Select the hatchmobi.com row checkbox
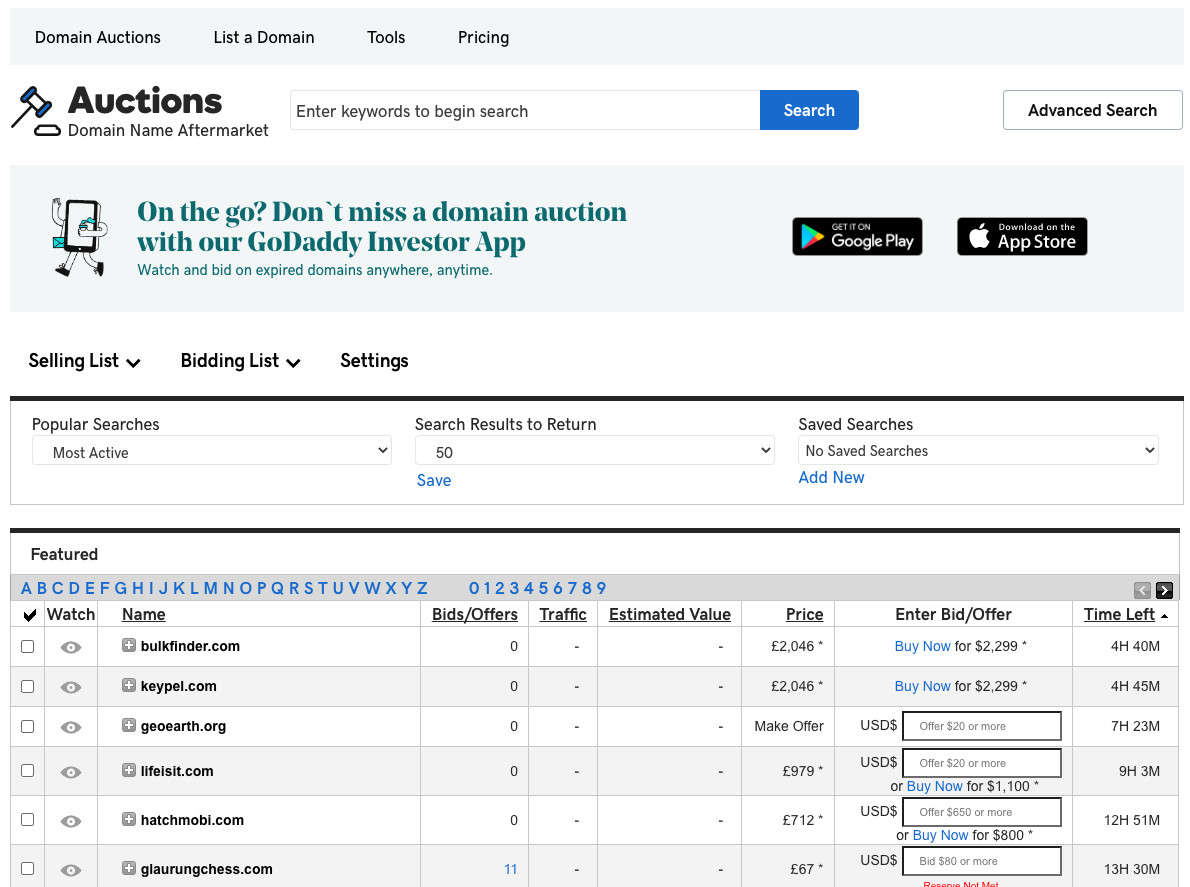This screenshot has height=887, width=1190. tap(27, 820)
